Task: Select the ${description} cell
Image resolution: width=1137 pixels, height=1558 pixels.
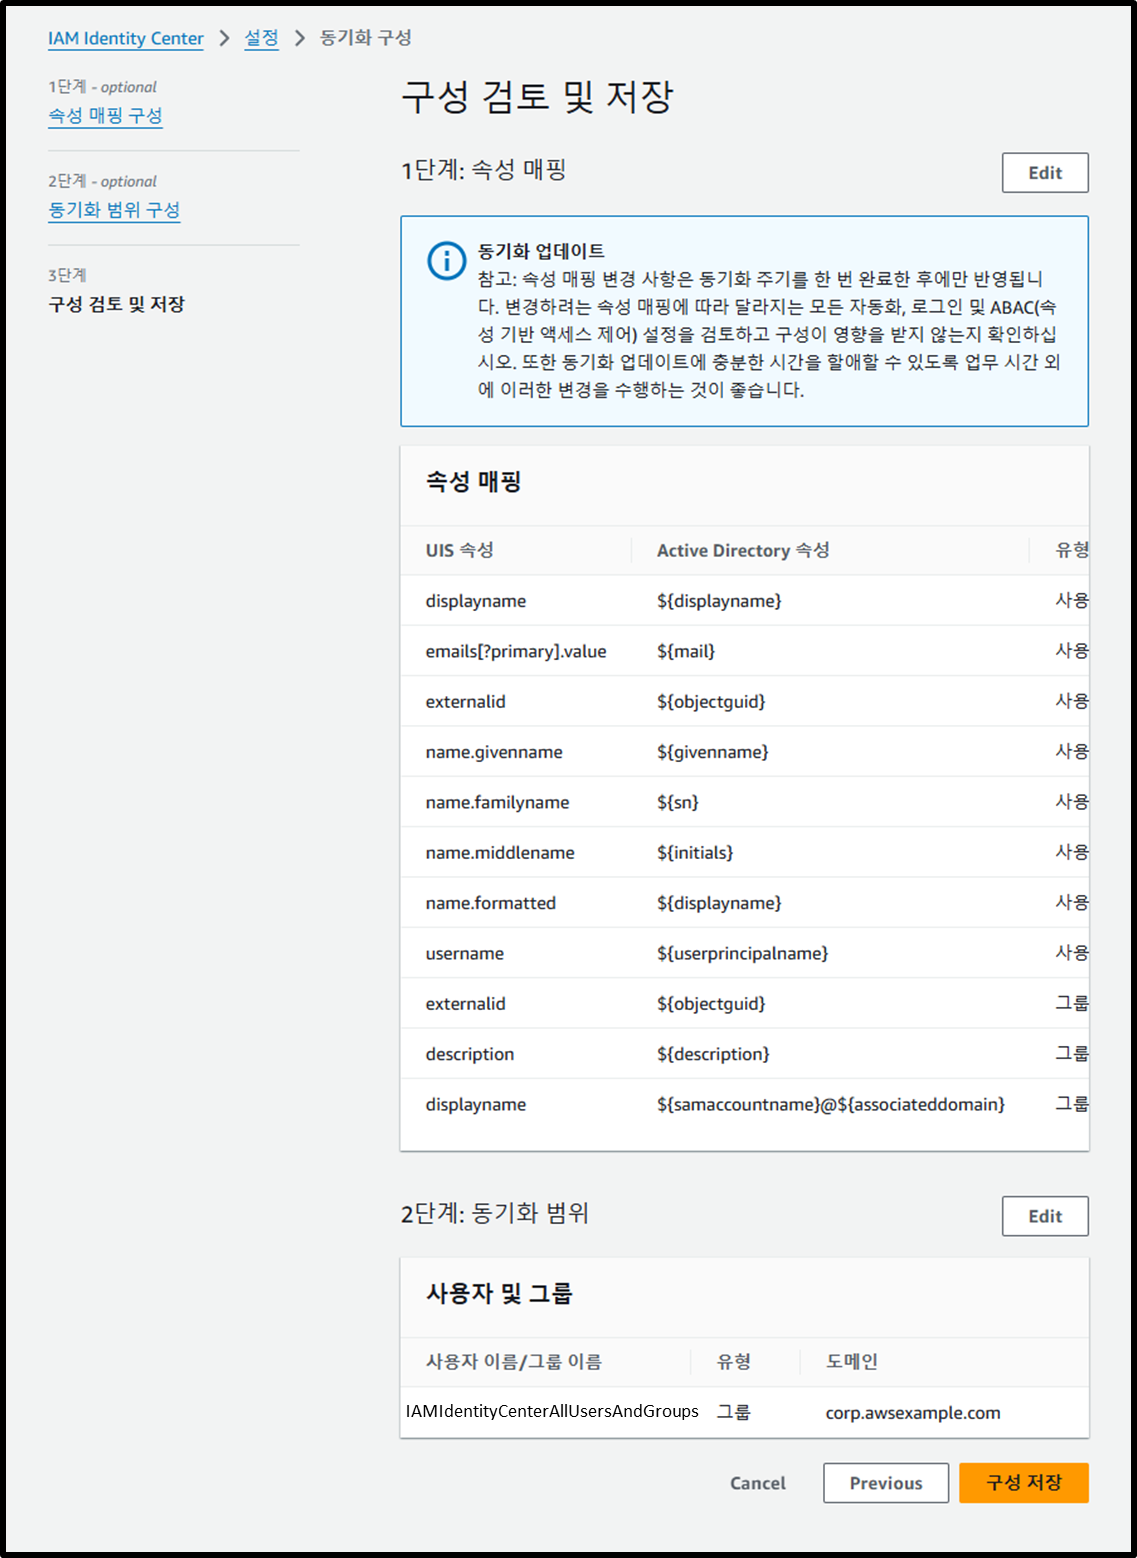Action: point(714,1054)
